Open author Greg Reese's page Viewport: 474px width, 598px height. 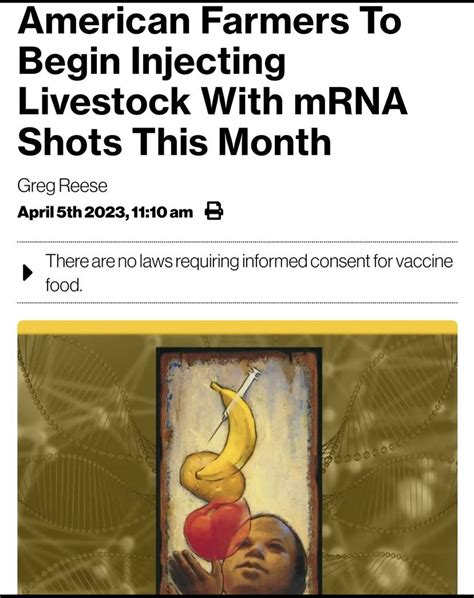(x=62, y=186)
